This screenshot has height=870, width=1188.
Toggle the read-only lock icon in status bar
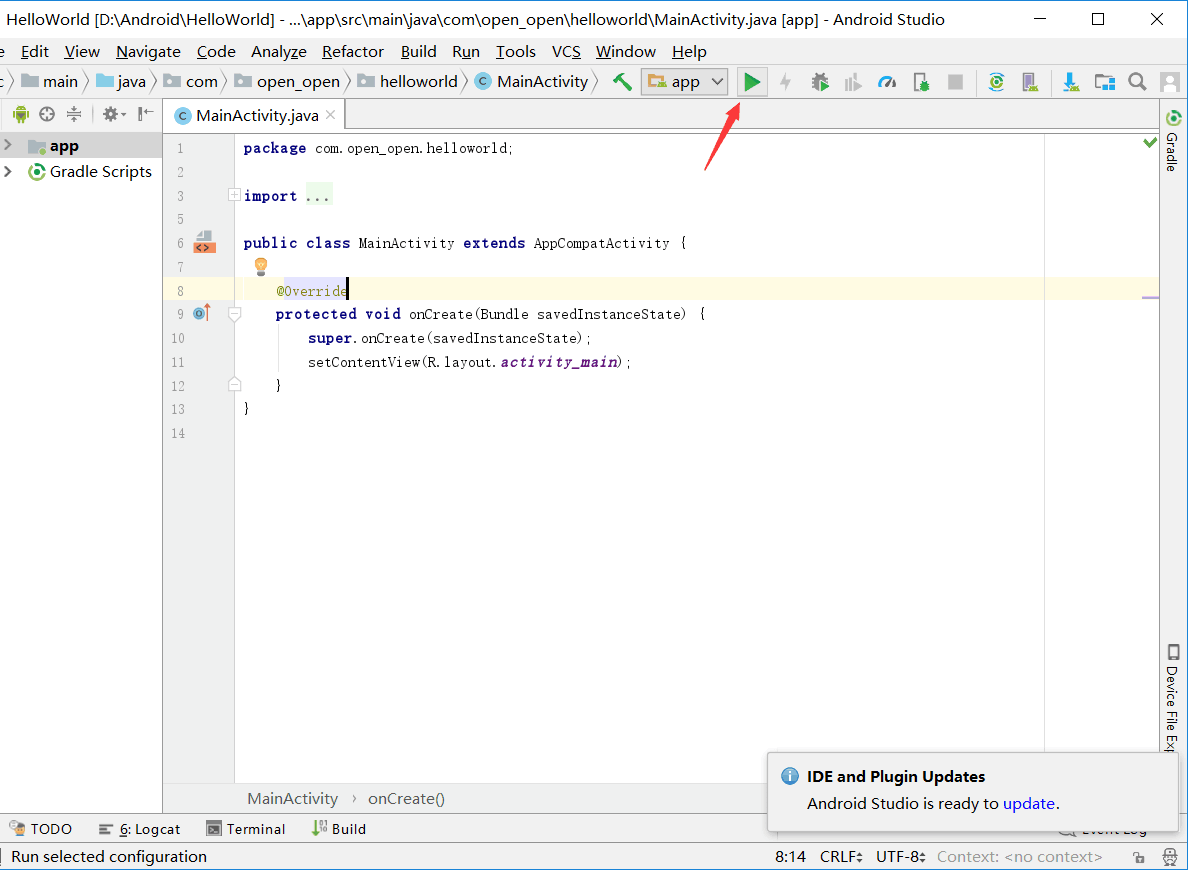tap(1139, 857)
